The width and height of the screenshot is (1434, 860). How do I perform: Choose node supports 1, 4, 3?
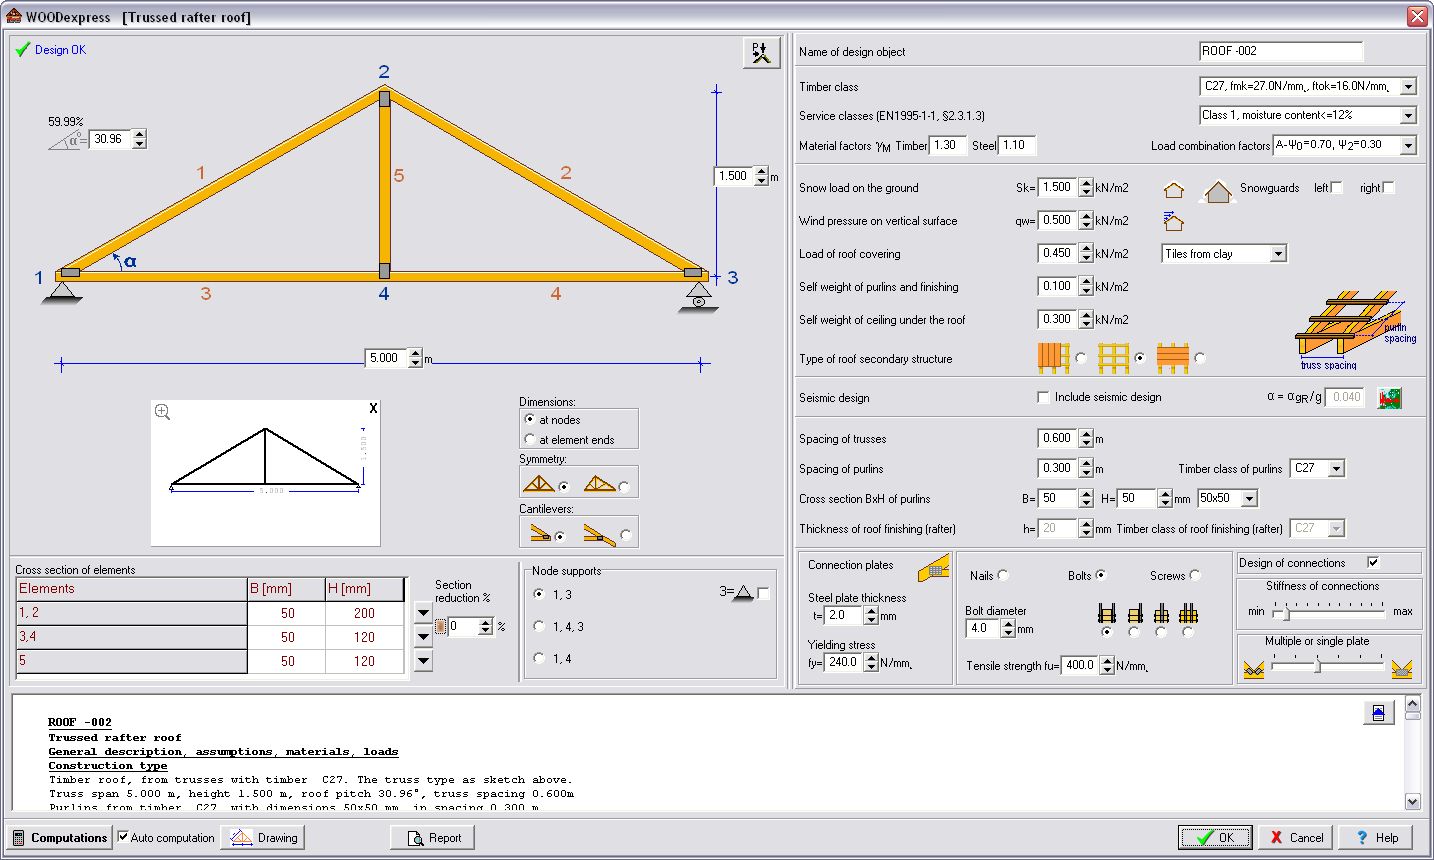(x=540, y=626)
